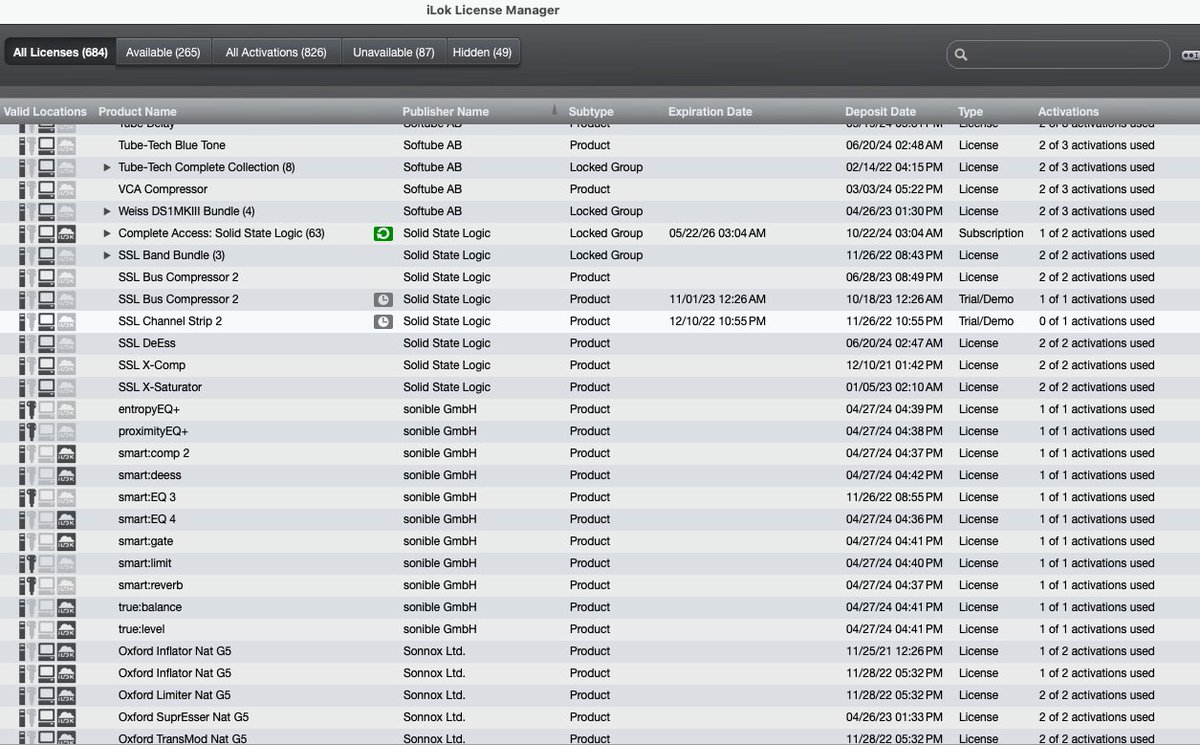
Task: Select the VCA Compressor license
Action: click(163, 189)
